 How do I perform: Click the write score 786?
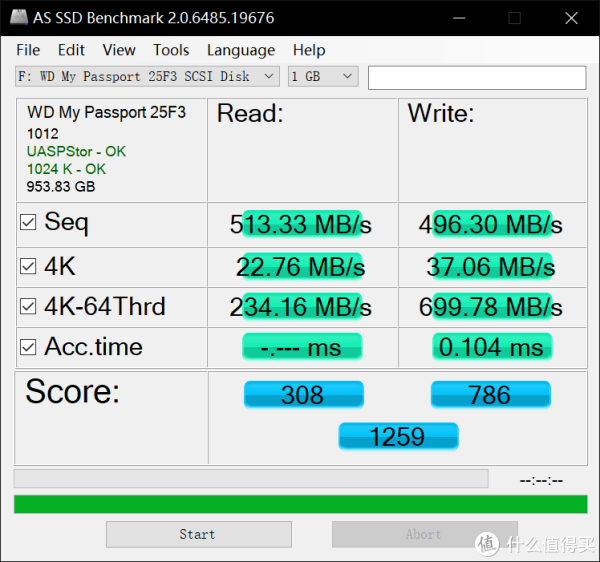491,395
